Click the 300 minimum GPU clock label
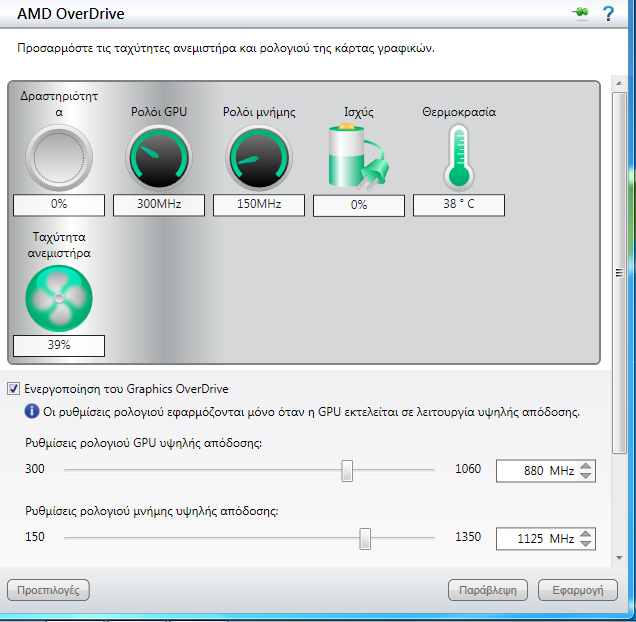Viewport: 636px width, 622px height. click(34, 469)
